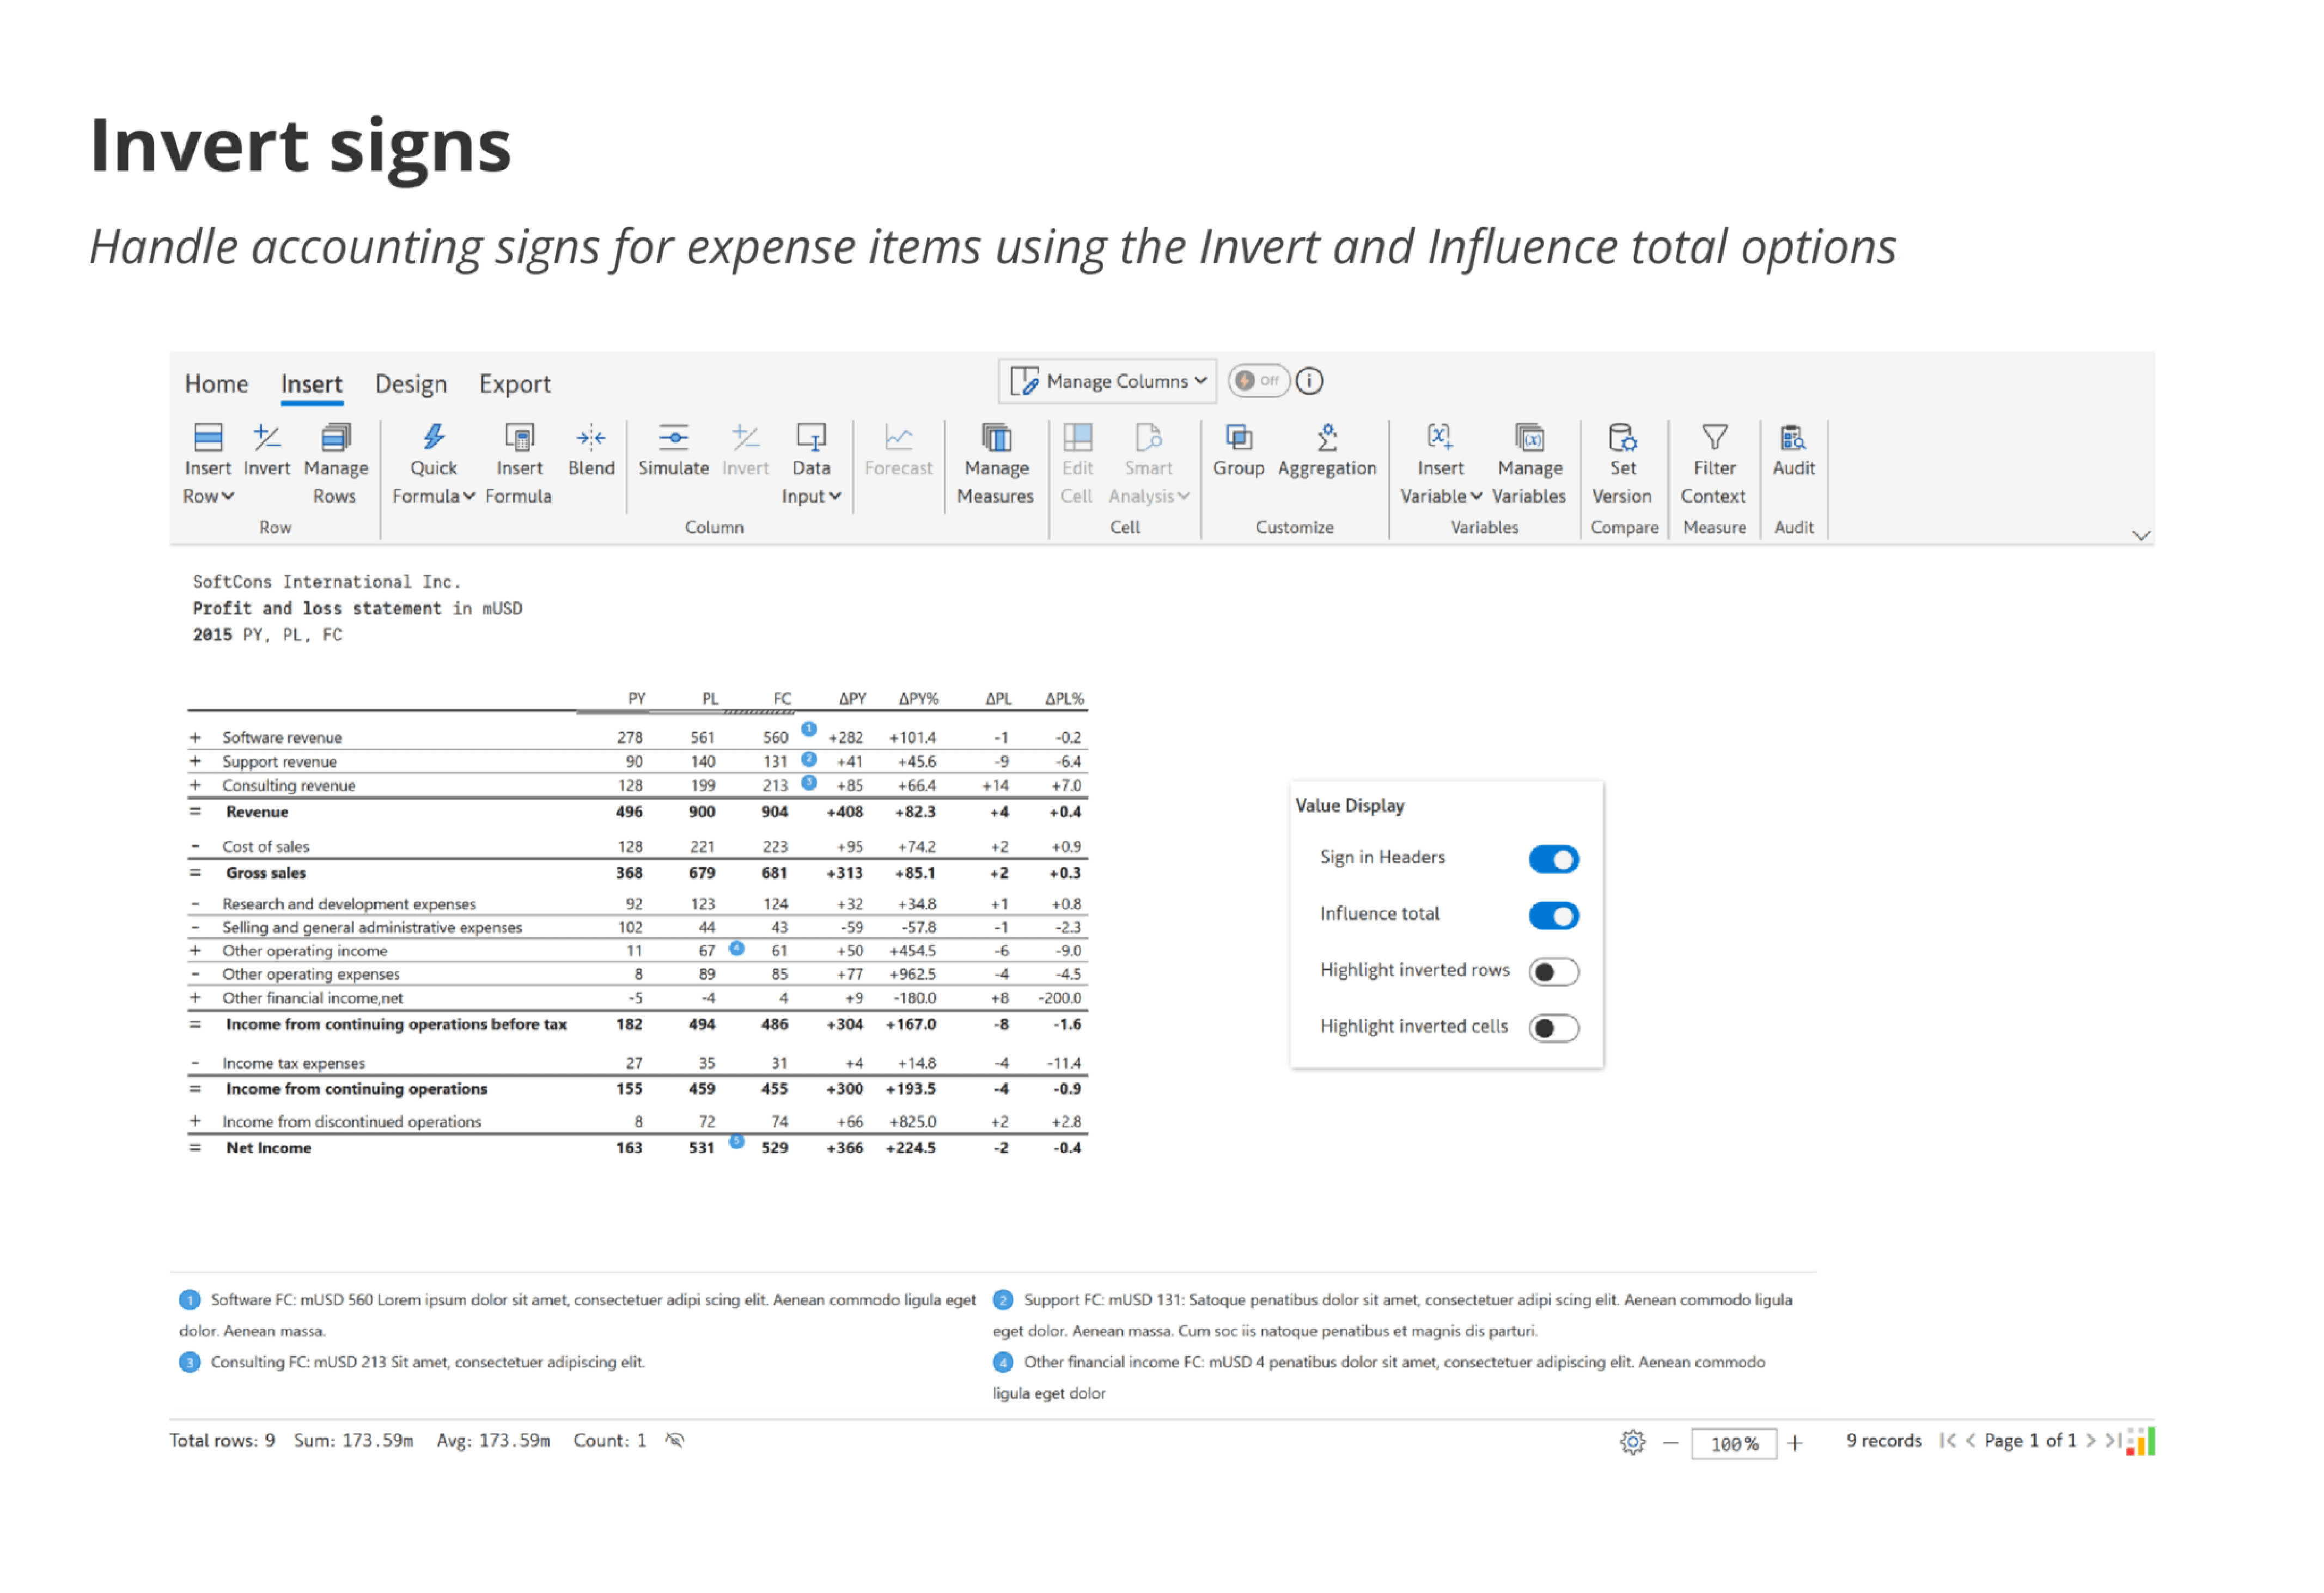The image size is (2324, 1593).
Task: Click the Forecast icon
Action: (898, 438)
